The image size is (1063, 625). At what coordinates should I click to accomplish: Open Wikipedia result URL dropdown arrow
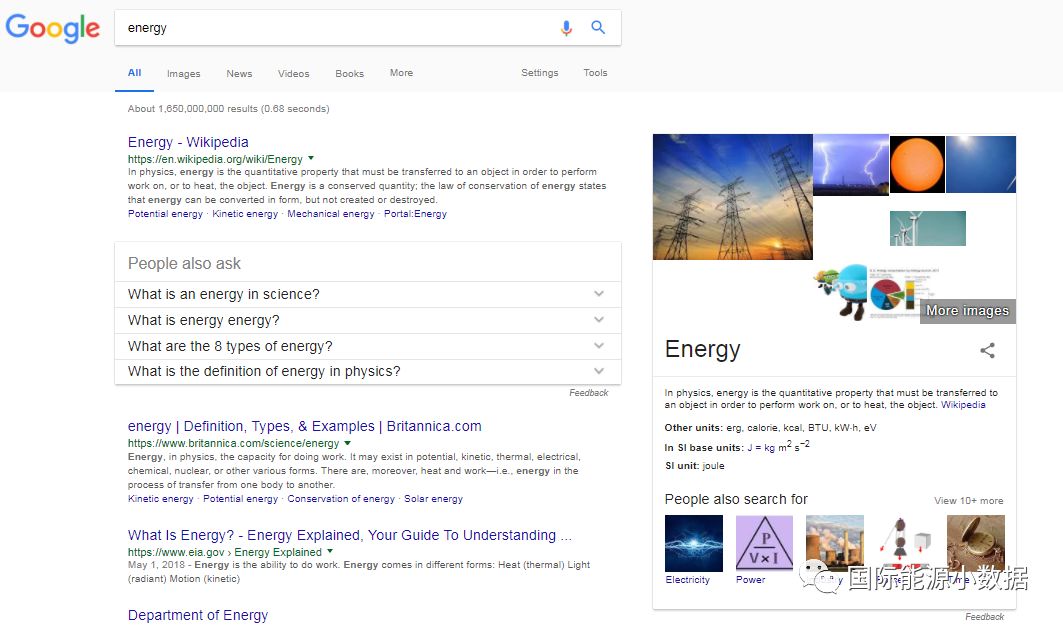pyautogui.click(x=311, y=159)
